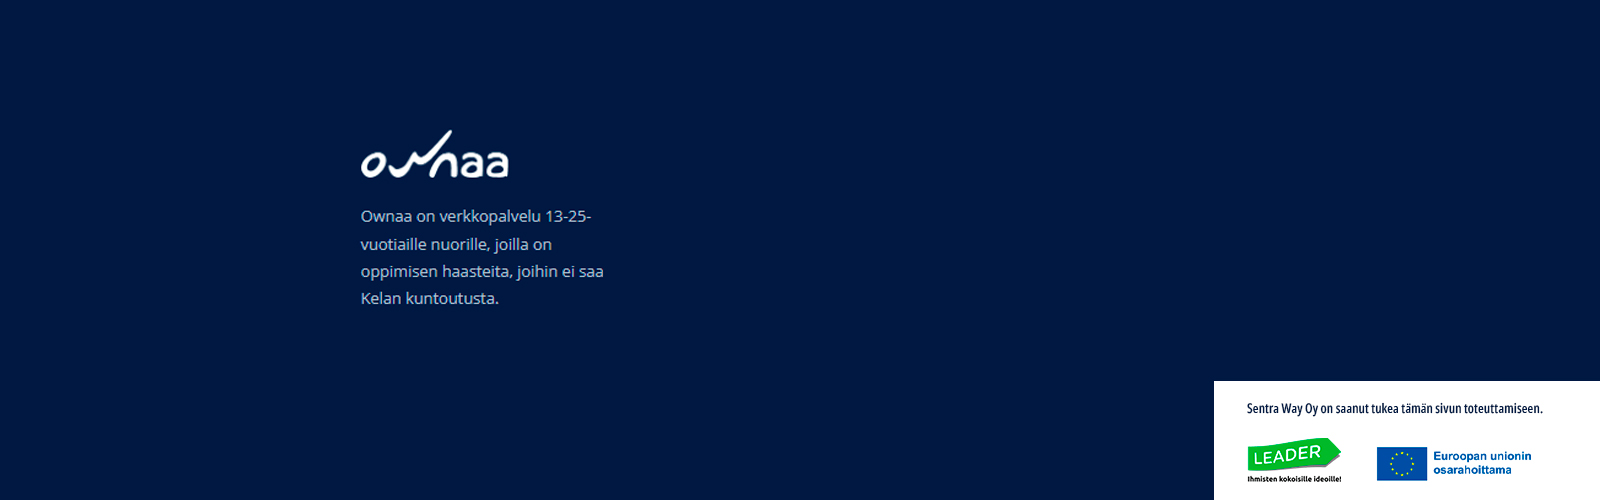Click the yellow star circle on EU flag
The image size is (1600, 500).
1402,464
